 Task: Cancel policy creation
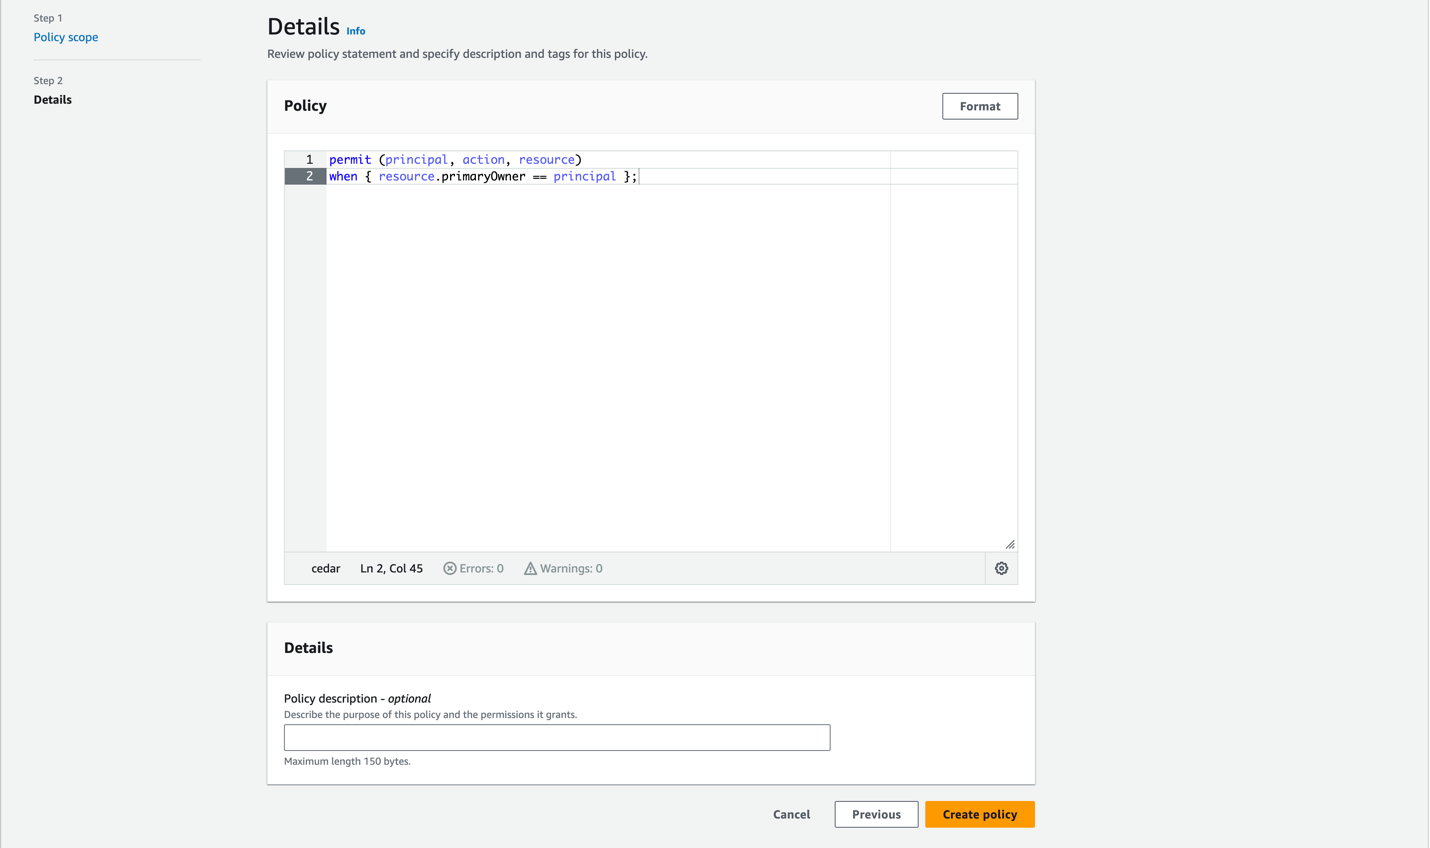791,814
